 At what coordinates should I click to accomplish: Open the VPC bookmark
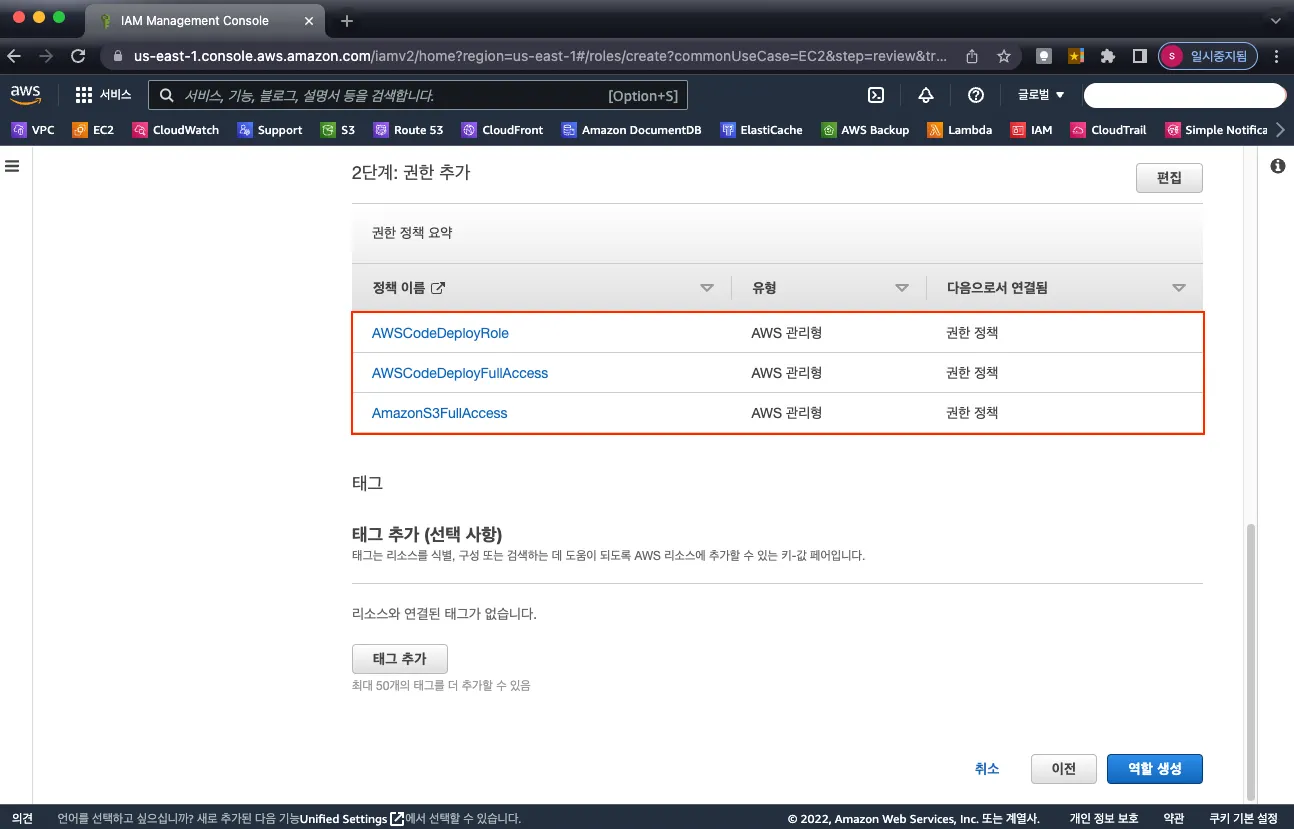[x=32, y=130]
